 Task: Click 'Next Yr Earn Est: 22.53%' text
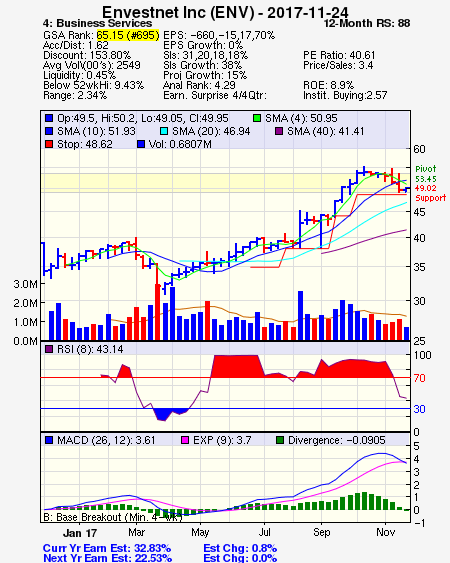coord(107,558)
